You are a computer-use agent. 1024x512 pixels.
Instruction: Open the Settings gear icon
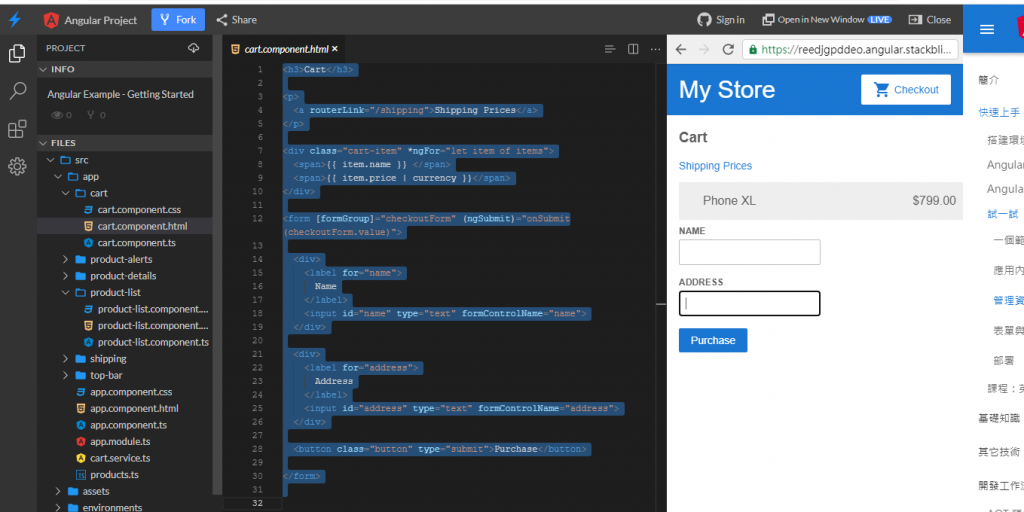click(17, 167)
